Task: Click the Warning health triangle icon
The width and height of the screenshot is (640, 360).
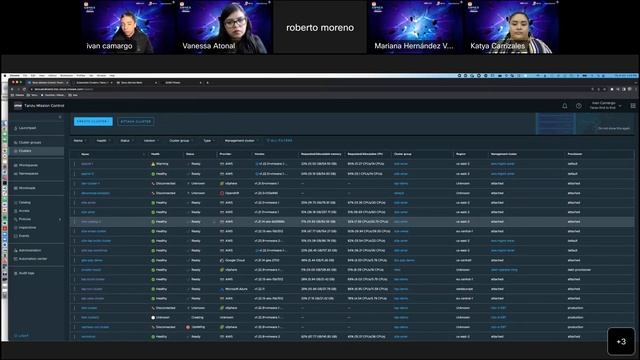Action: point(153,164)
